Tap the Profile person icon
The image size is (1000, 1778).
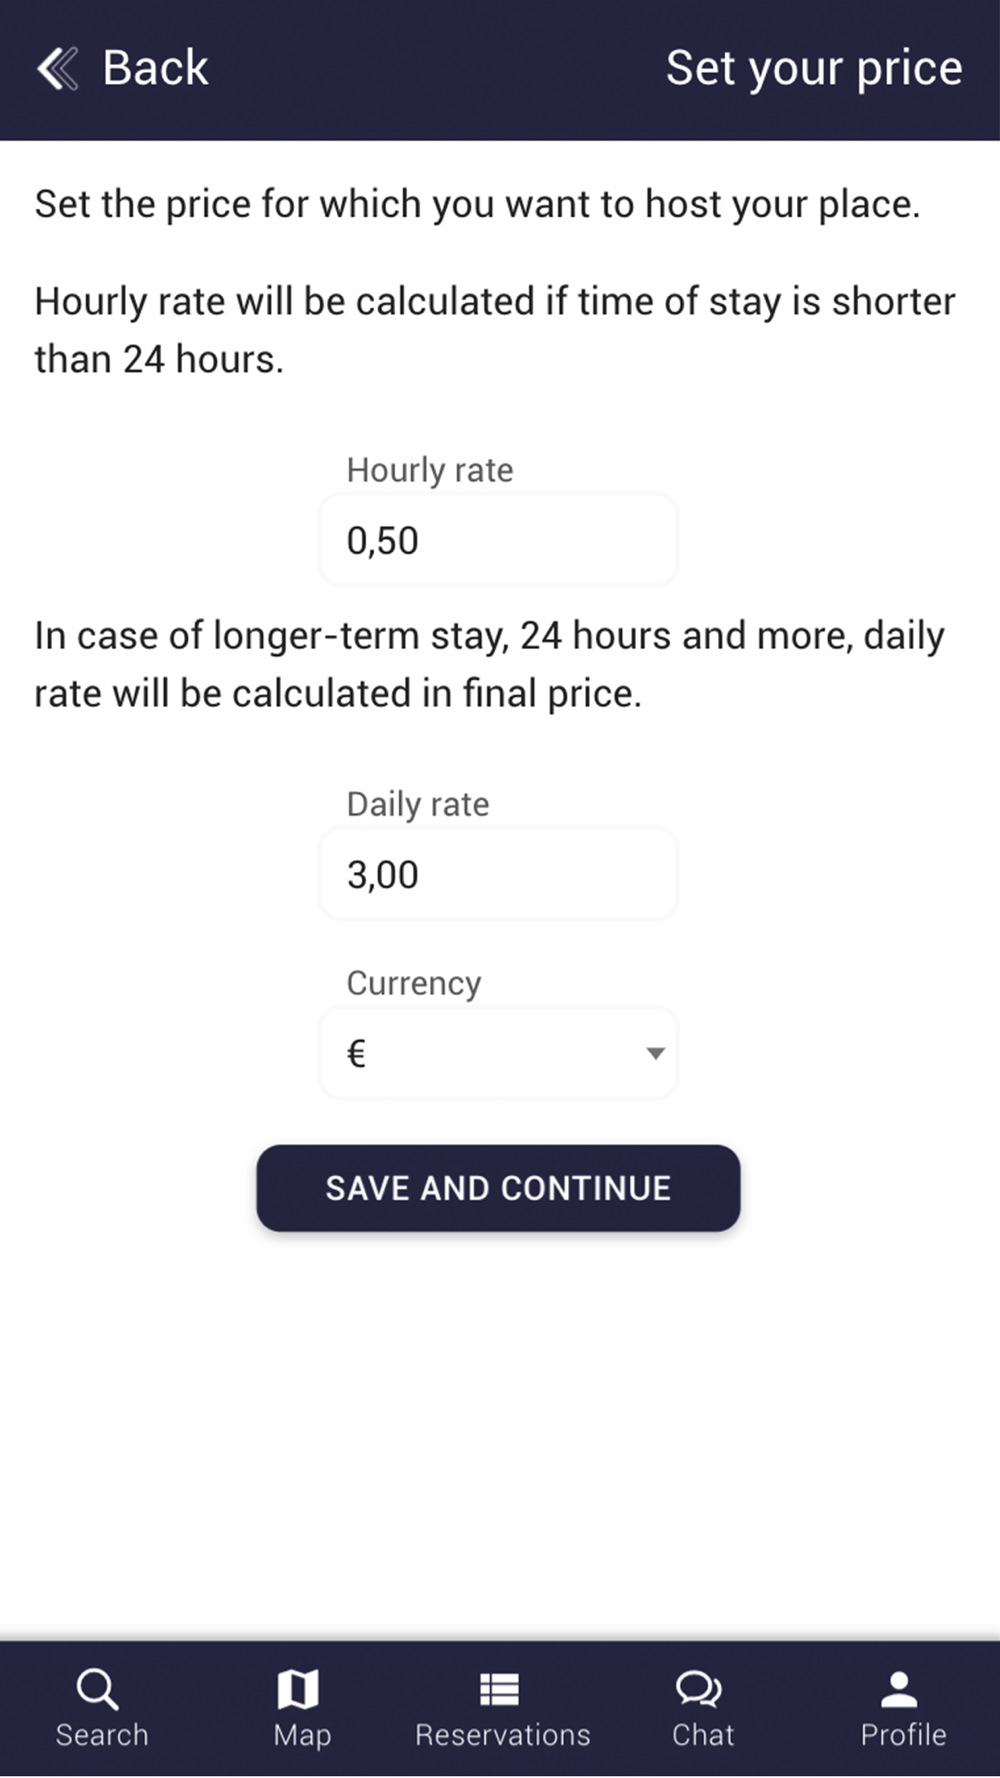pyautogui.click(x=899, y=1690)
